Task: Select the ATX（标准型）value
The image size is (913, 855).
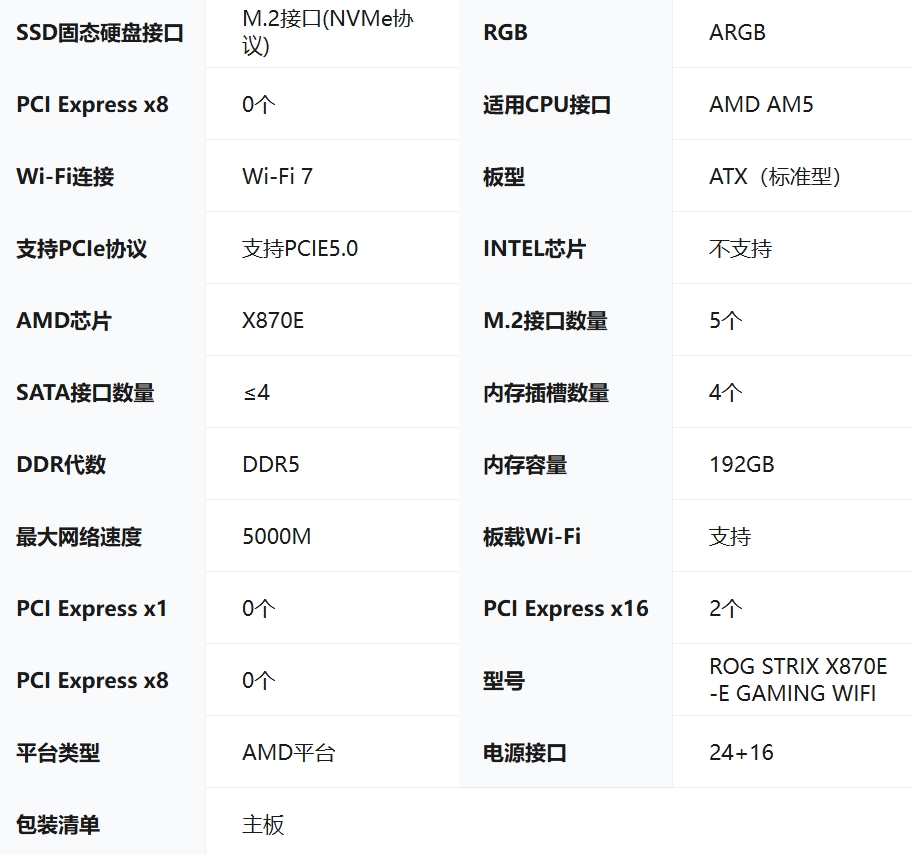Action: coord(775,176)
